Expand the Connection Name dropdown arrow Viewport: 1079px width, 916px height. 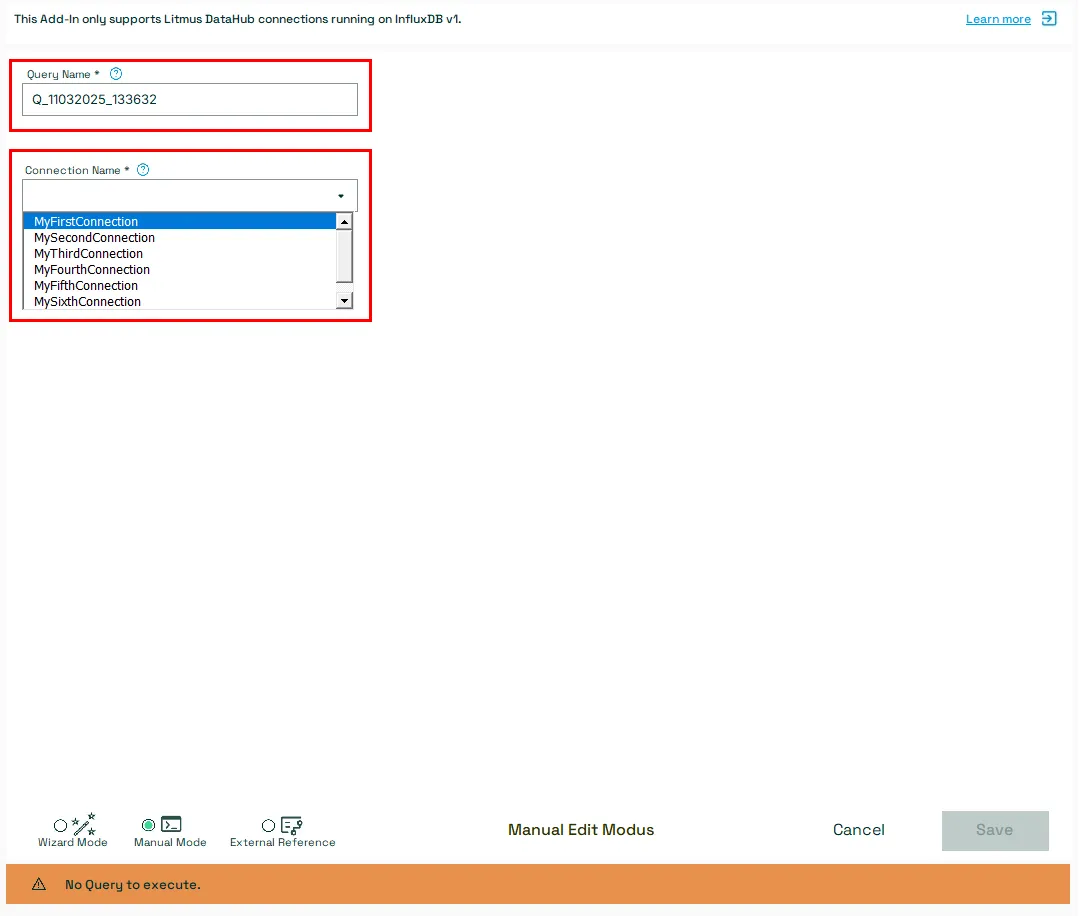coord(341,196)
